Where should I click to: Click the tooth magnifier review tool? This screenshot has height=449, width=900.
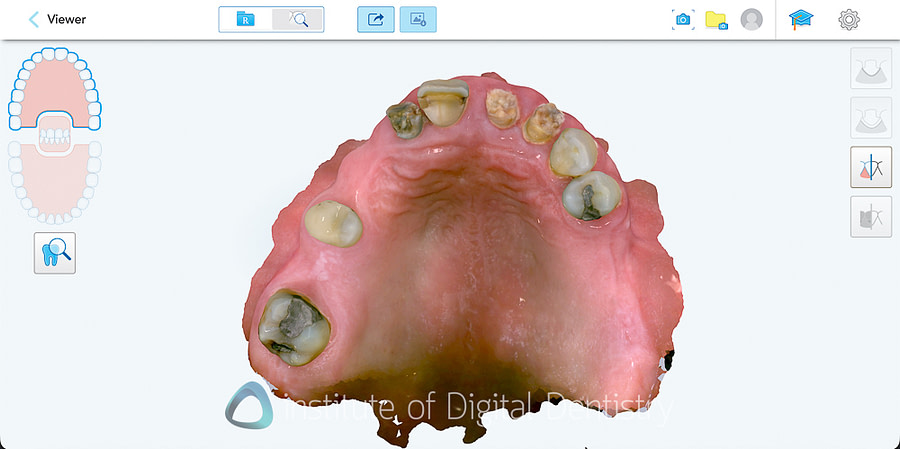click(55, 253)
